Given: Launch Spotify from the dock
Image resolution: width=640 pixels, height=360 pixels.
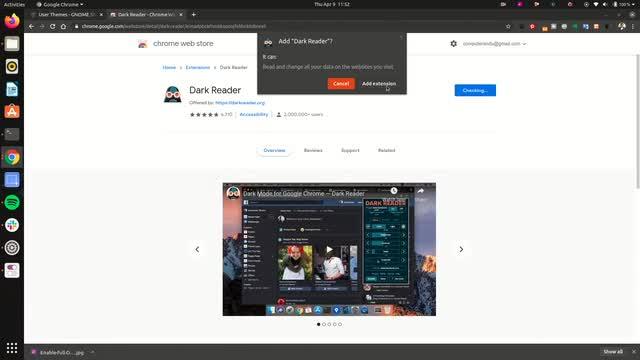Looking at the screenshot, I should click(12, 202).
